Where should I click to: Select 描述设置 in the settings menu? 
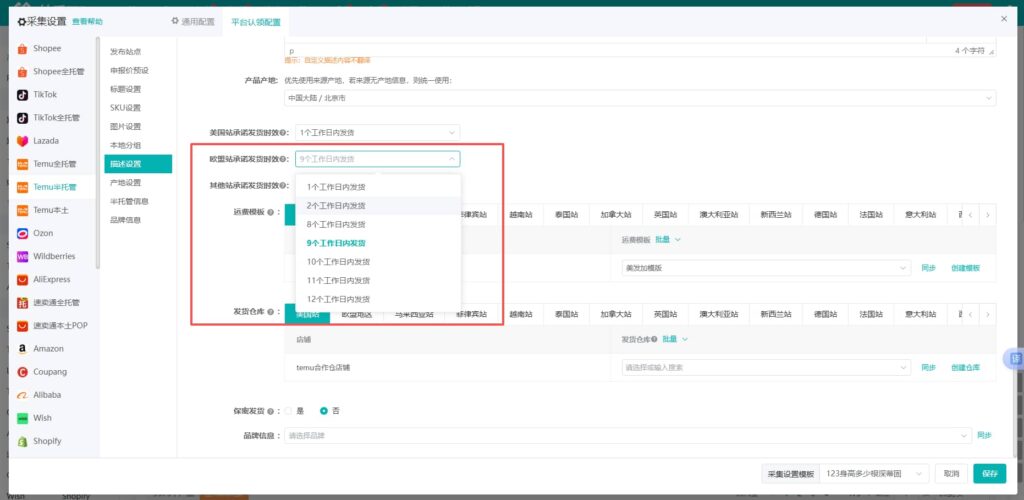tap(126, 164)
